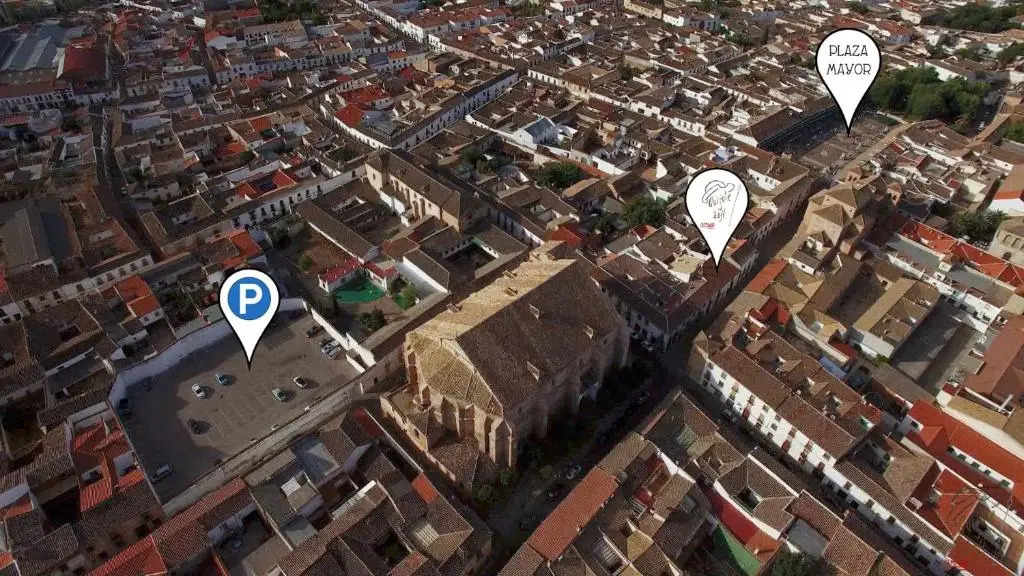The image size is (1024, 576).
Task: Click the tree-filled park in the top right
Action: [x=930, y=95]
